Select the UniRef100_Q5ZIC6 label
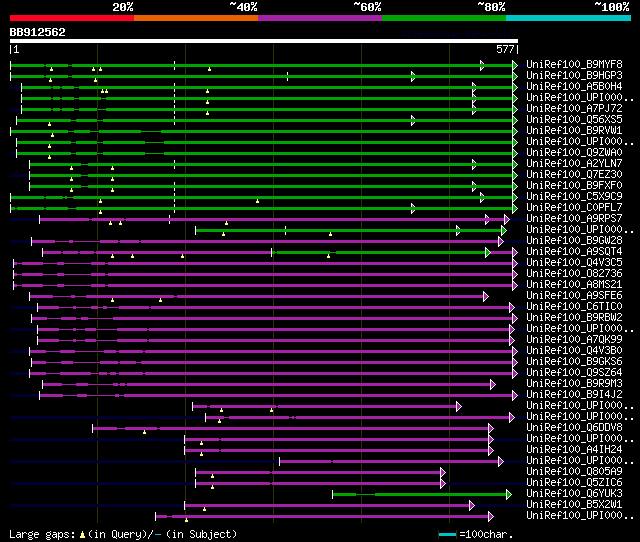Image resolution: width=640 pixels, height=542 pixels. 574,483
